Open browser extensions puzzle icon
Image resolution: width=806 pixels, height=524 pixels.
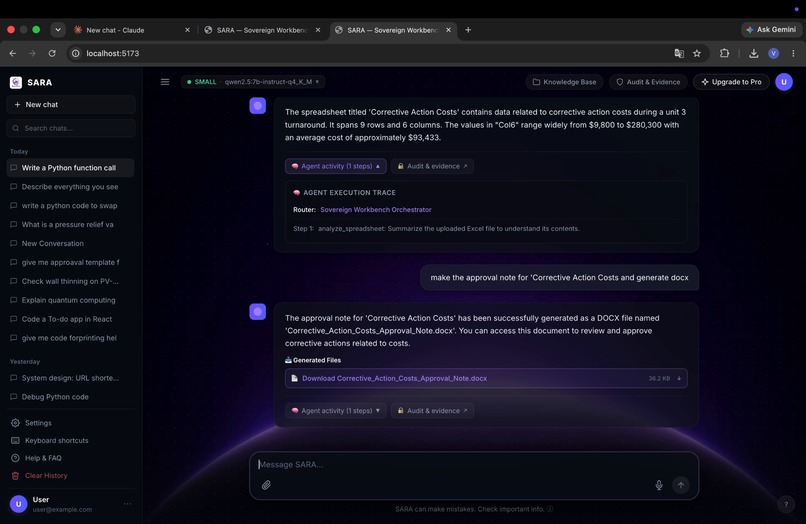coord(724,53)
